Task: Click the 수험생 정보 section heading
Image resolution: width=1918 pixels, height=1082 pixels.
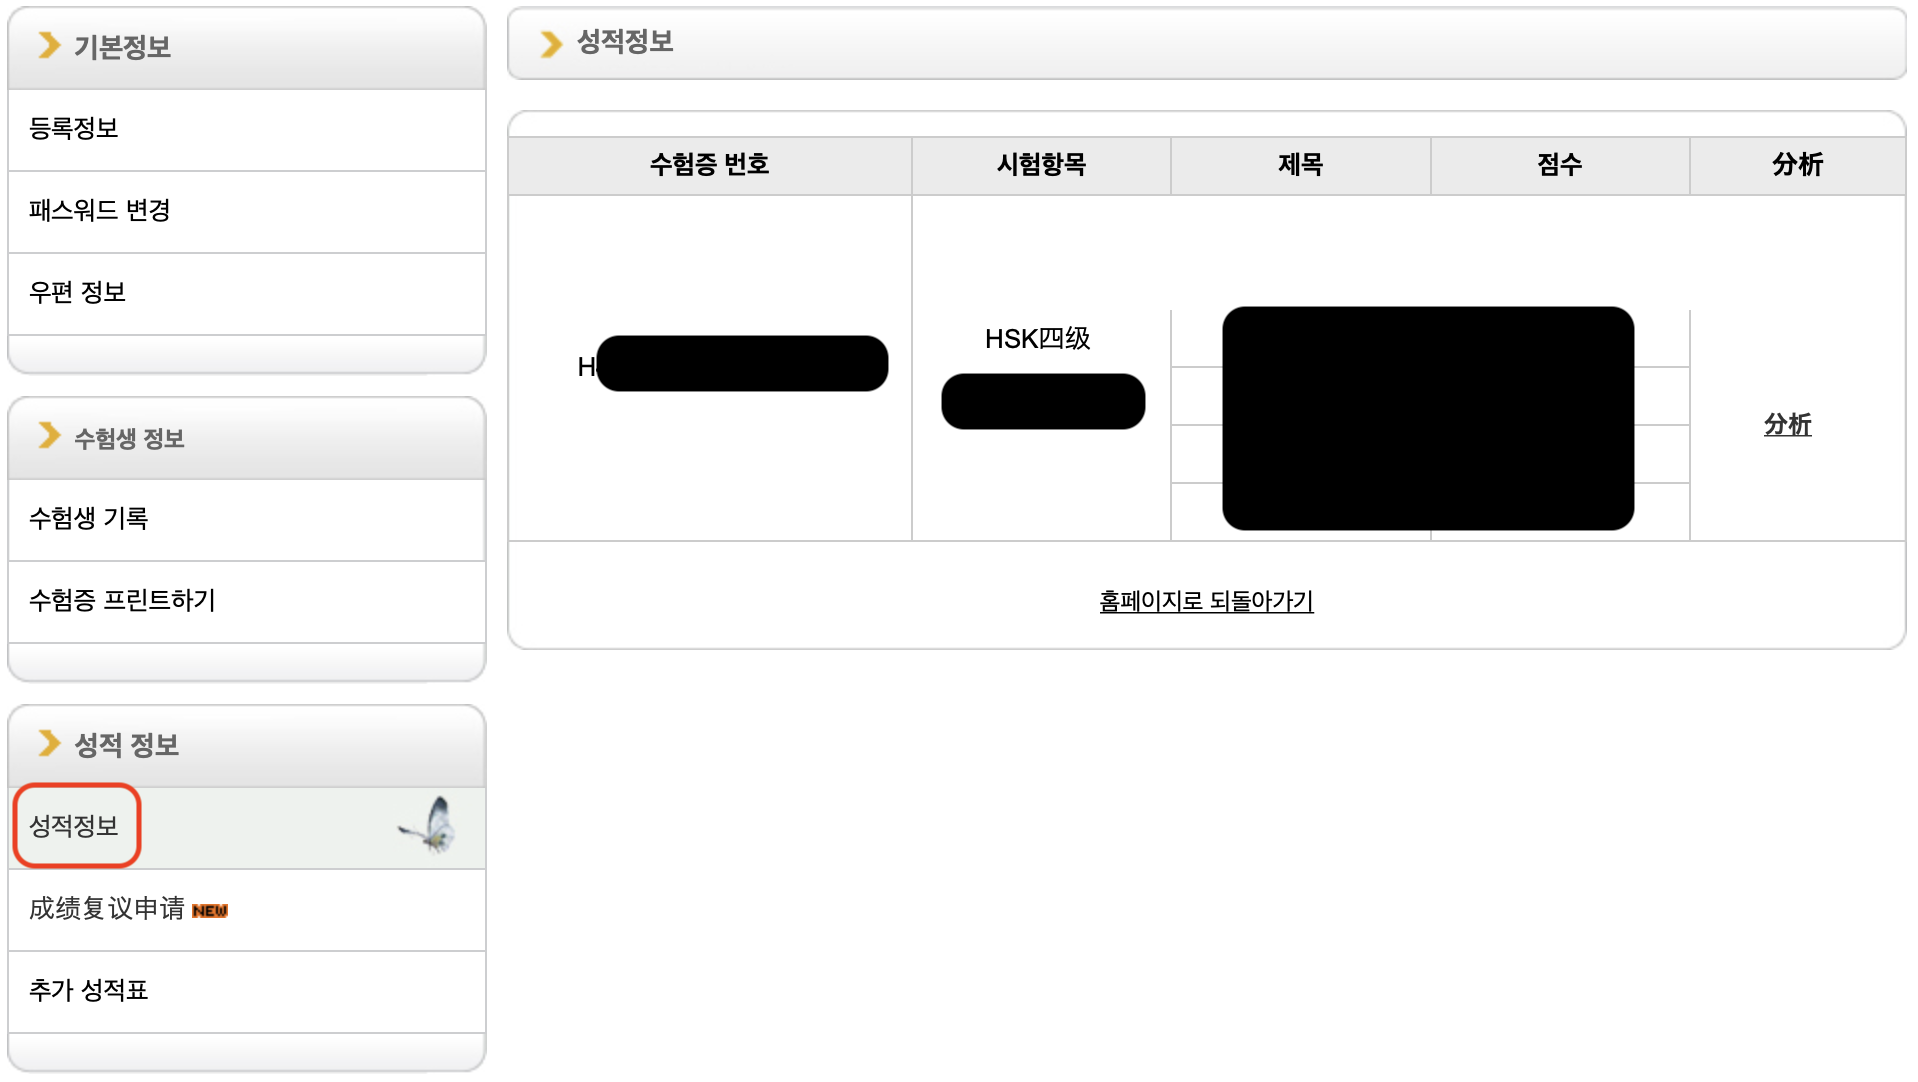Action: pyautogui.click(x=130, y=438)
